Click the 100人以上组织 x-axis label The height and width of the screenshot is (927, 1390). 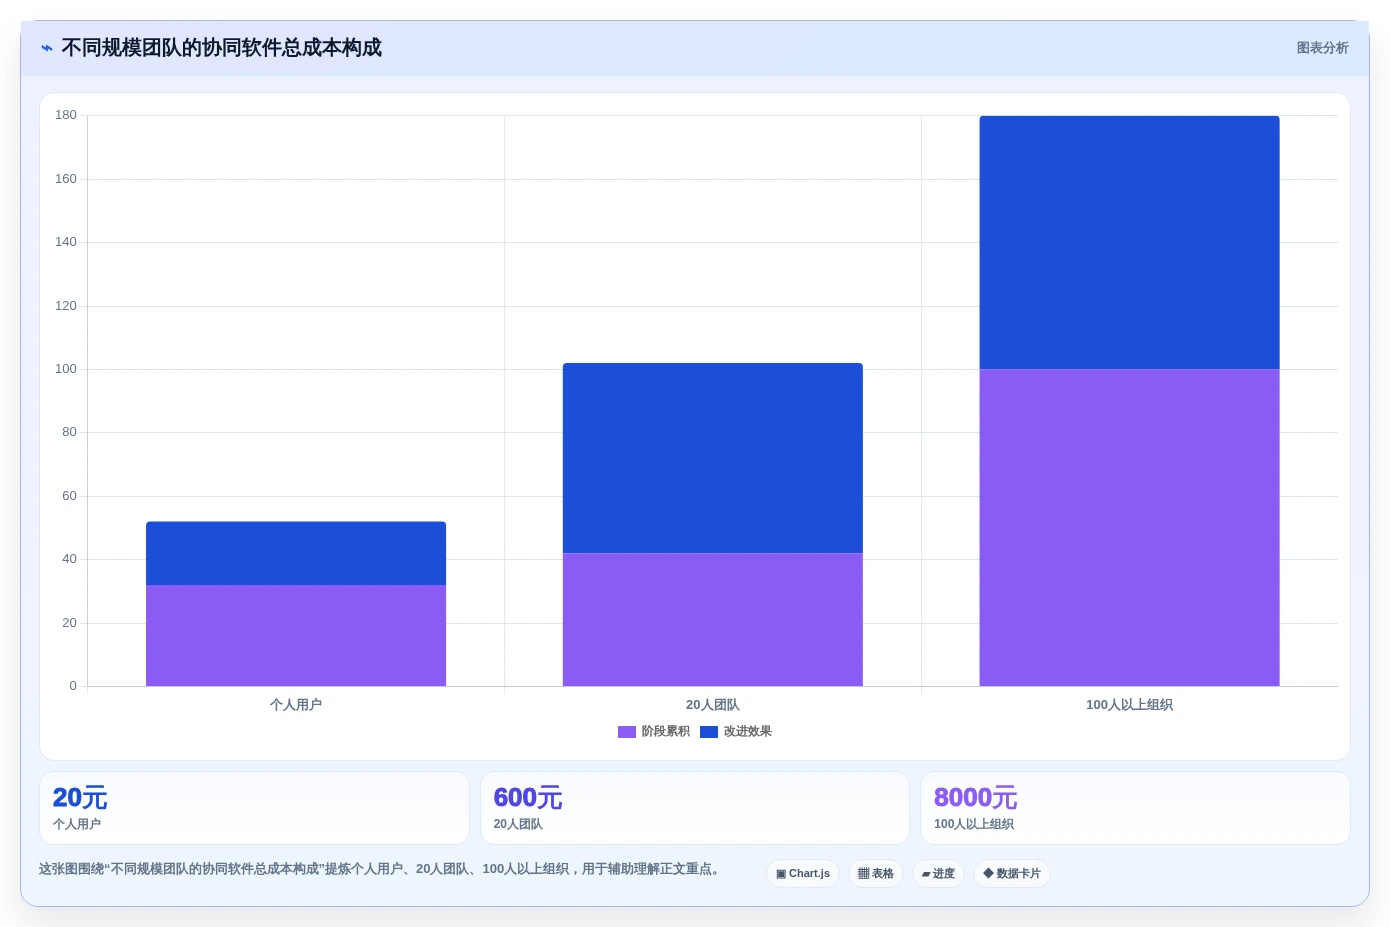(x=1129, y=705)
